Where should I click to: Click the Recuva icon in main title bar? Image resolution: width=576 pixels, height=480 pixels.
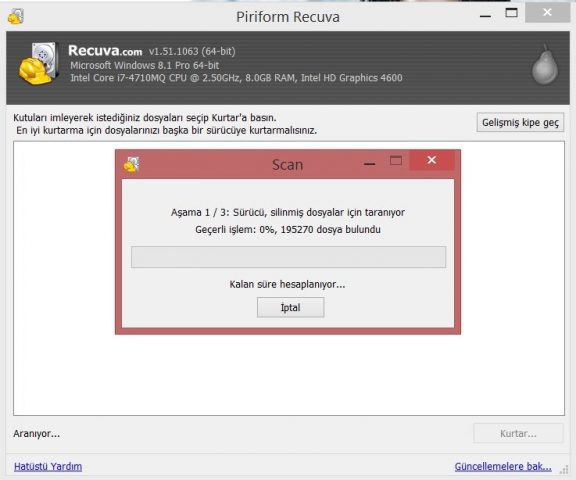click(x=16, y=17)
